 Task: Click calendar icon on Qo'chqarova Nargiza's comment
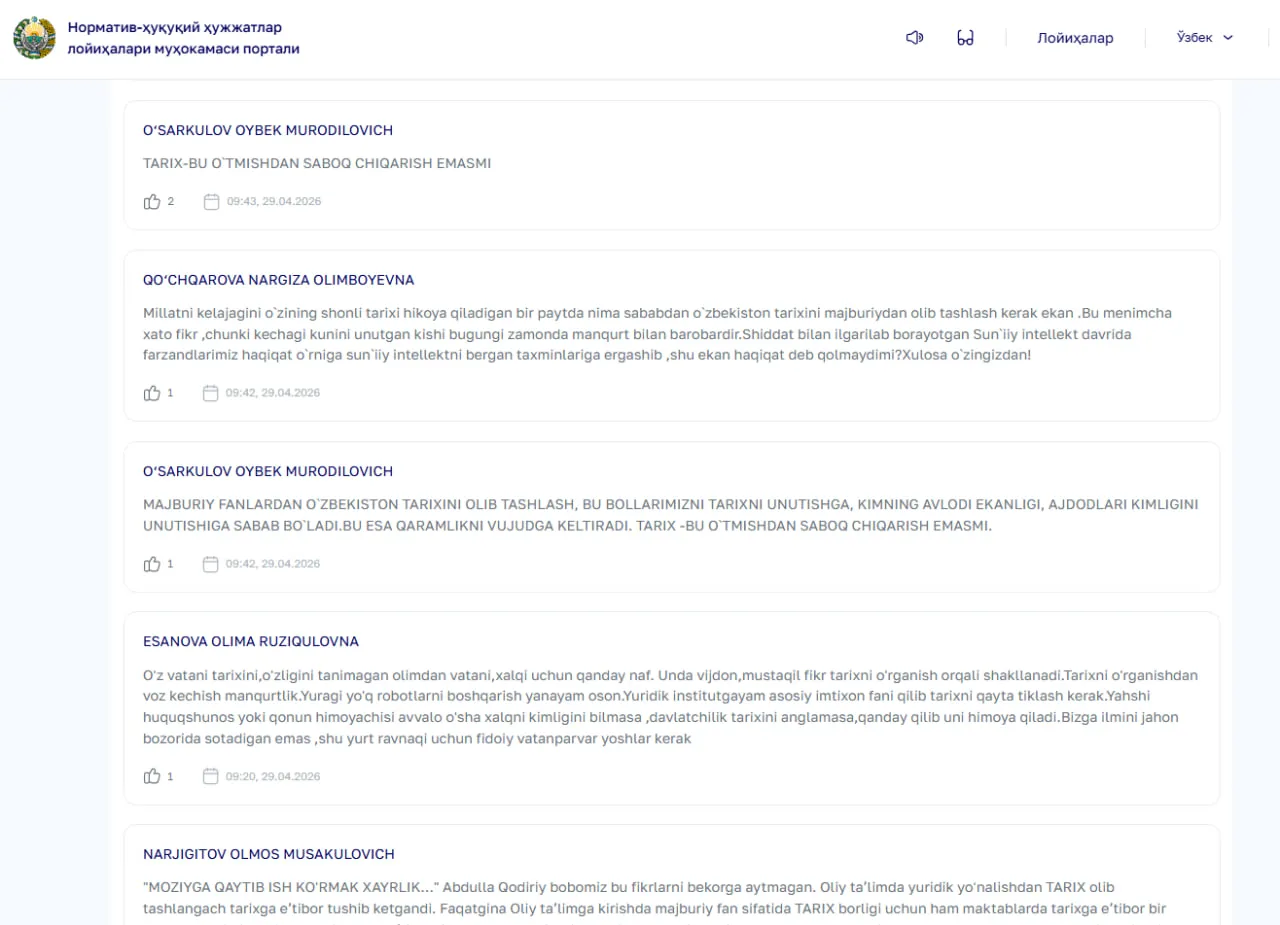click(210, 393)
